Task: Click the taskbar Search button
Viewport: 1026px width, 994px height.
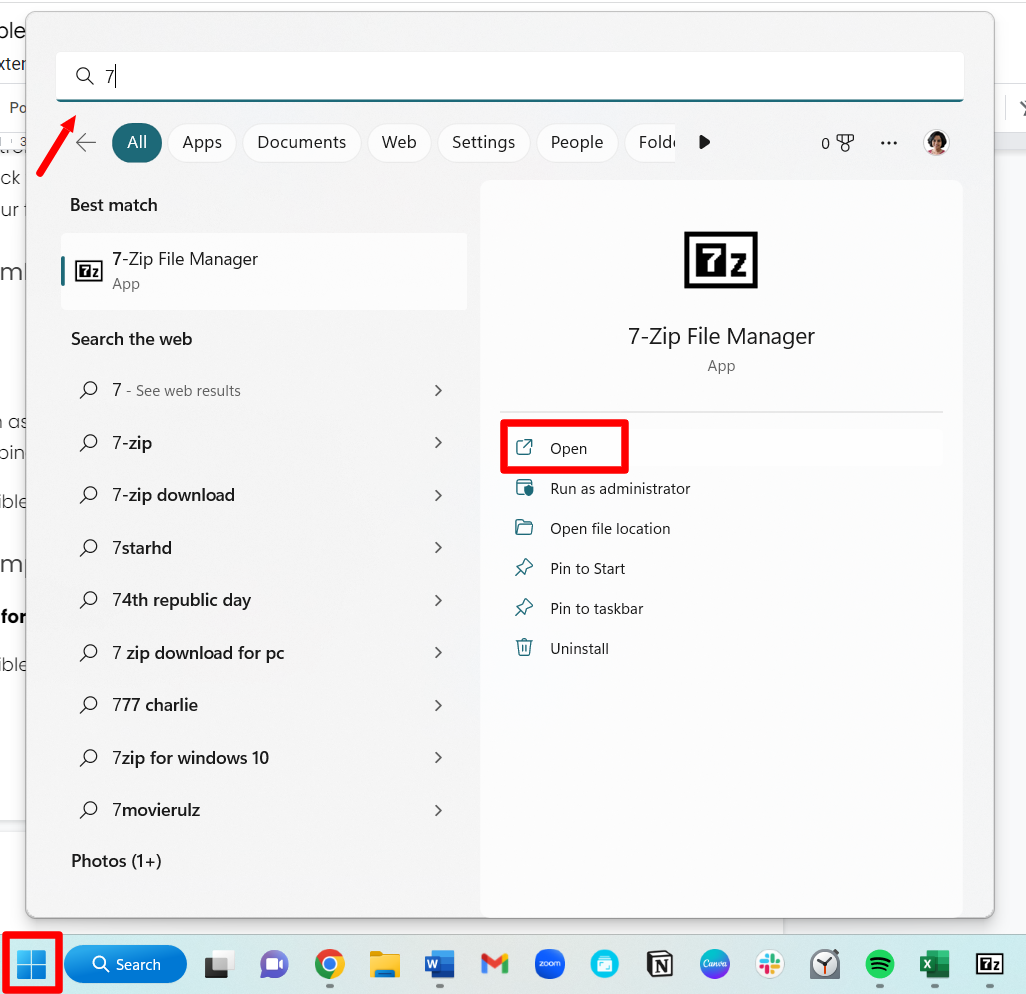Action: (126, 964)
